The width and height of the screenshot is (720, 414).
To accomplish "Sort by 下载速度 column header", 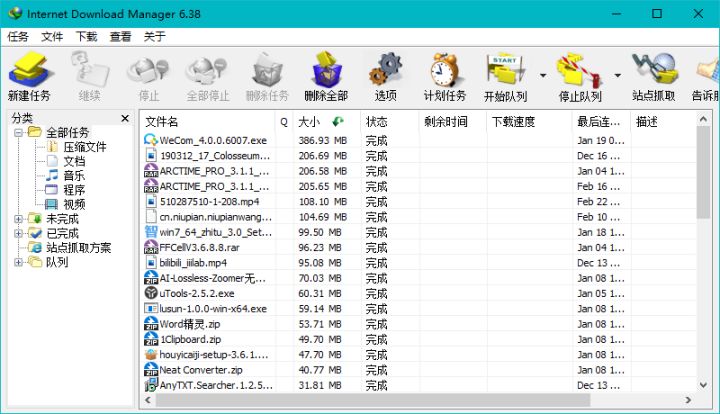I will (529, 122).
